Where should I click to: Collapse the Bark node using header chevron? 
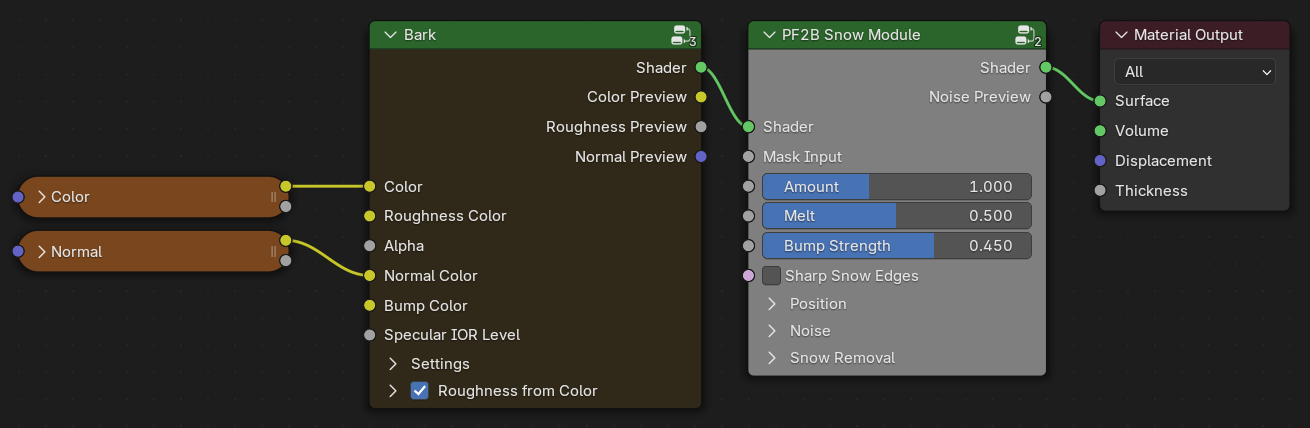click(390, 35)
